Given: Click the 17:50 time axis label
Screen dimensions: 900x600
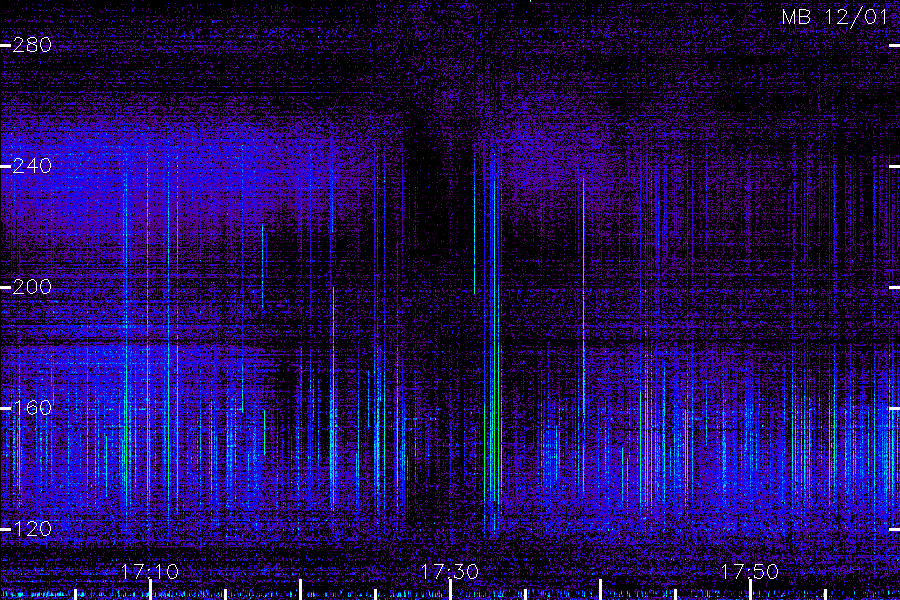Looking at the screenshot, I should (750, 571).
